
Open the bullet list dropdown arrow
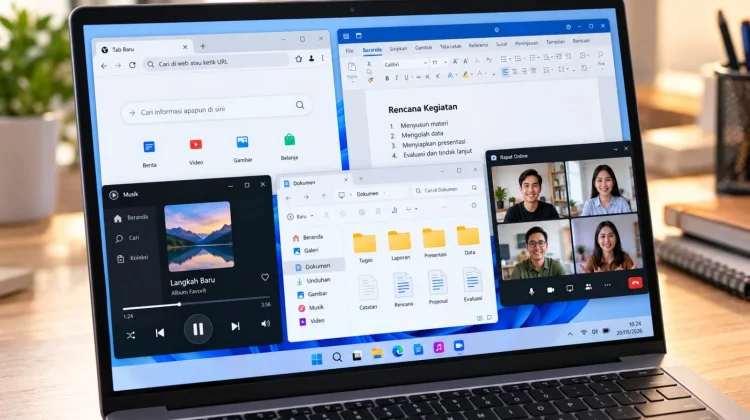pos(510,59)
